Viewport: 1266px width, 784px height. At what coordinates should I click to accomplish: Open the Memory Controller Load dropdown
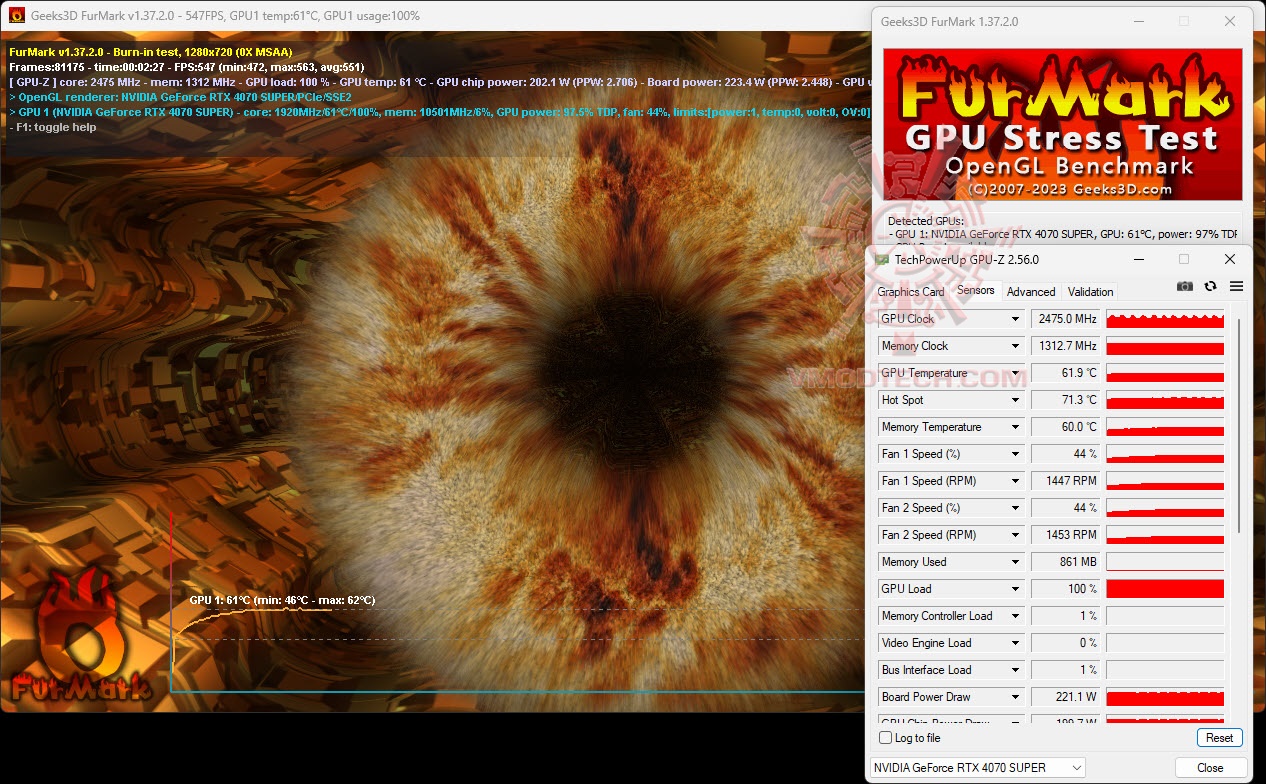(1016, 616)
